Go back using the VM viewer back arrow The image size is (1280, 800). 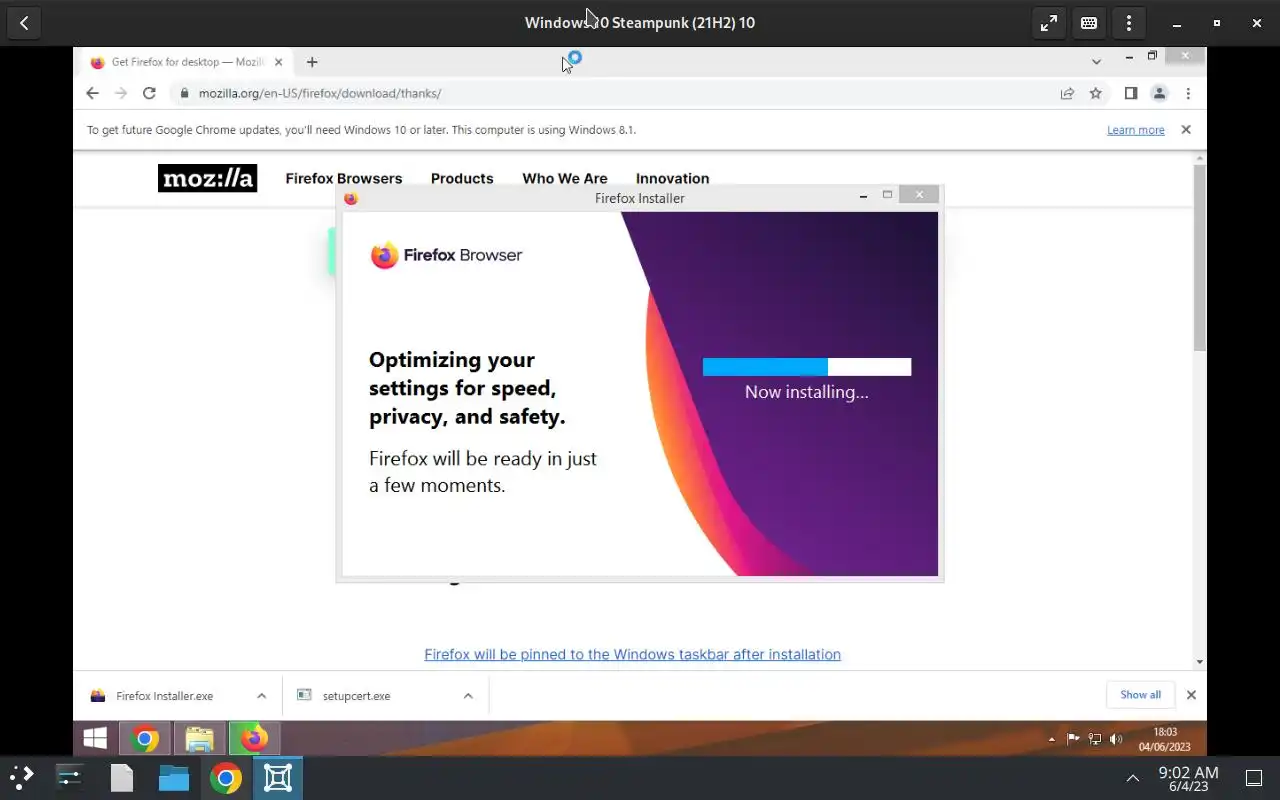coord(24,23)
